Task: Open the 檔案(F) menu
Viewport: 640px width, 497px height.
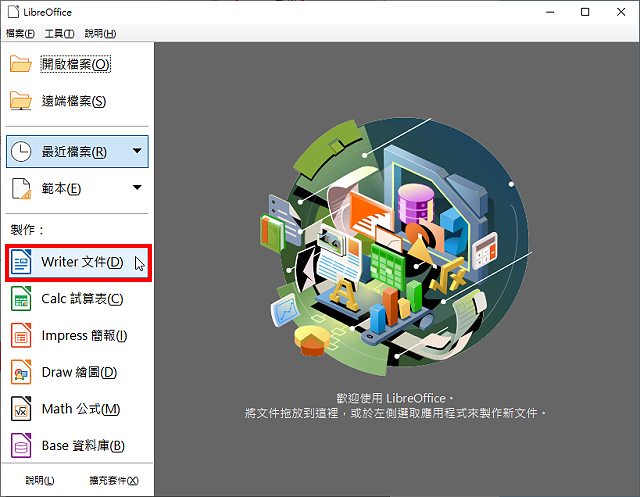Action: click(20, 33)
